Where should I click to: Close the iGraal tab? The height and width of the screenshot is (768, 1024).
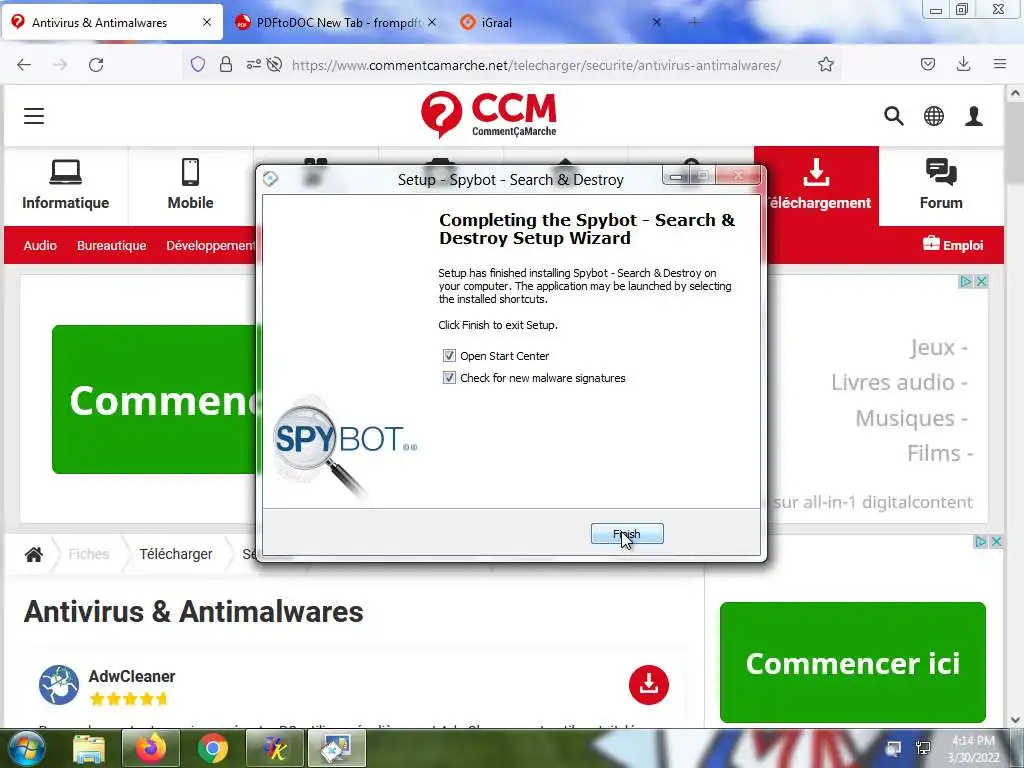[x=656, y=22]
